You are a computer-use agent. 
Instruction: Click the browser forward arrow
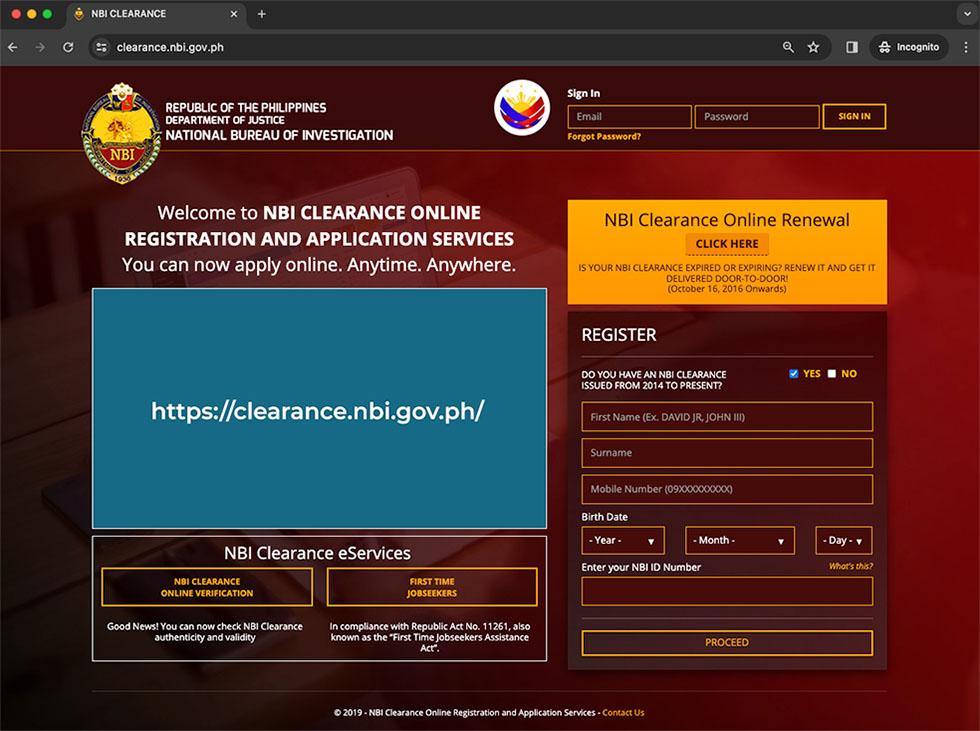coord(40,47)
